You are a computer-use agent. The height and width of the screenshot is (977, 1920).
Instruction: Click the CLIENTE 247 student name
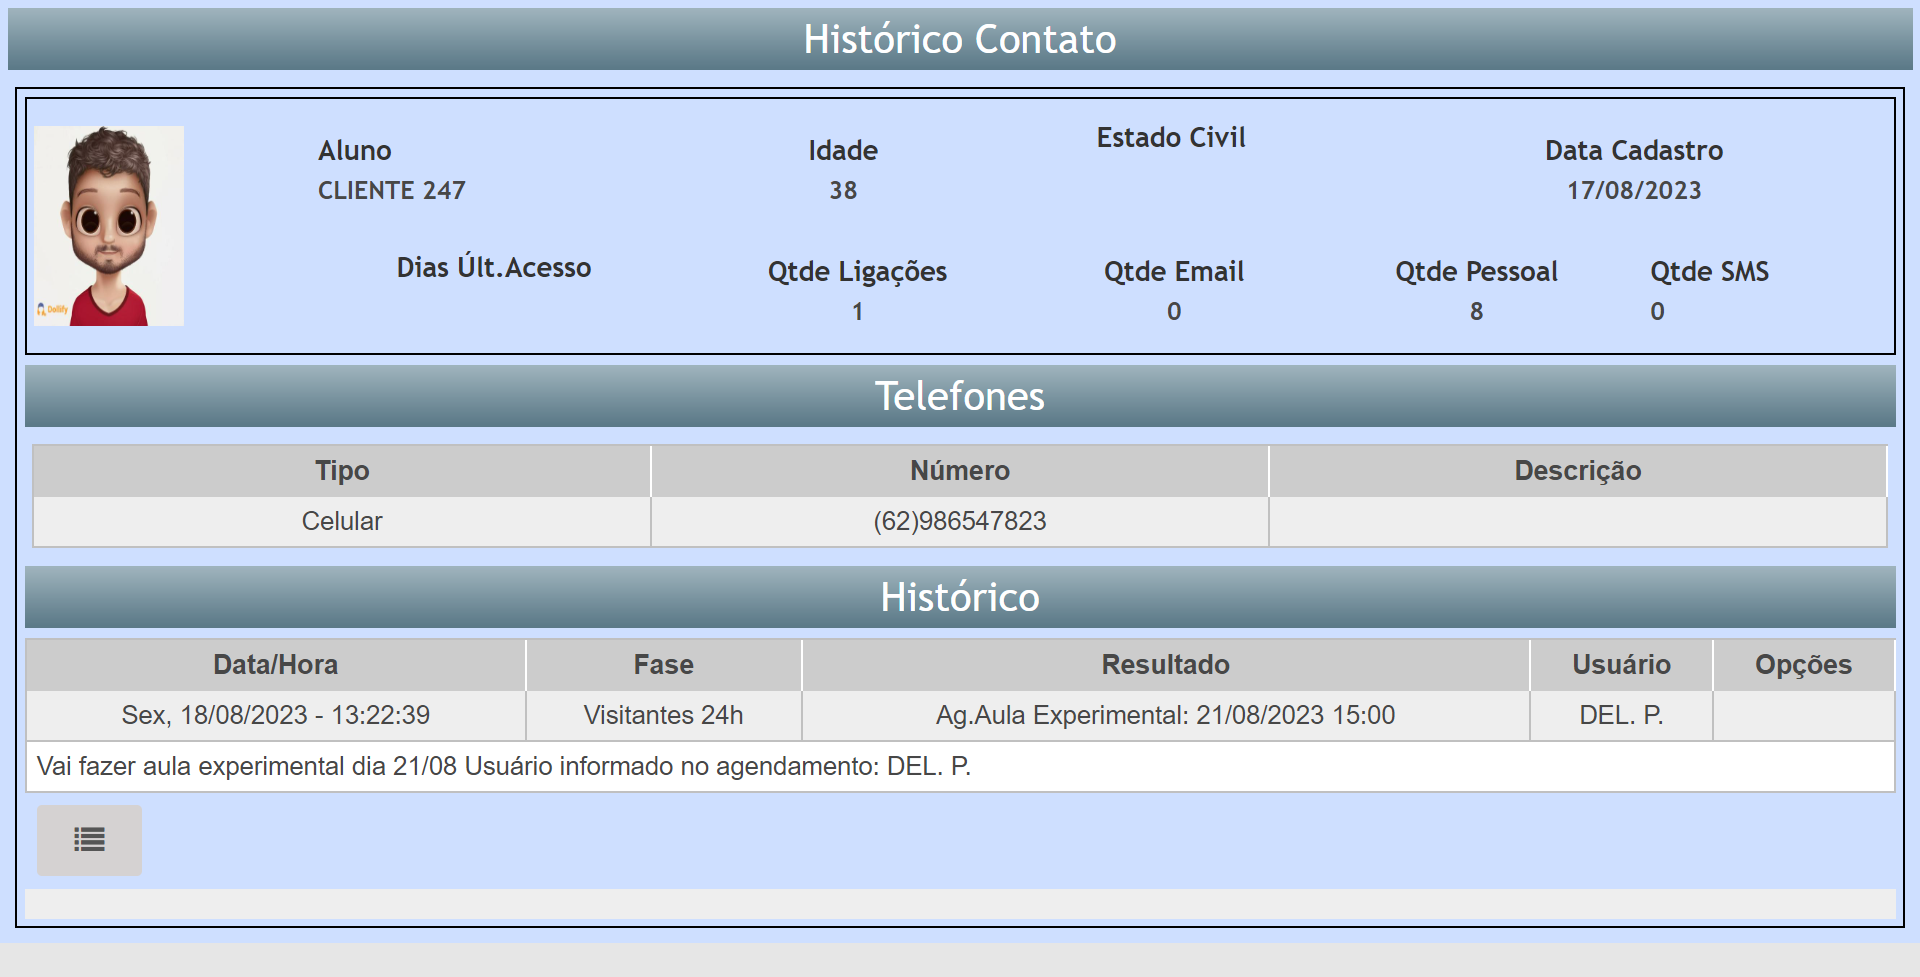[x=392, y=190]
